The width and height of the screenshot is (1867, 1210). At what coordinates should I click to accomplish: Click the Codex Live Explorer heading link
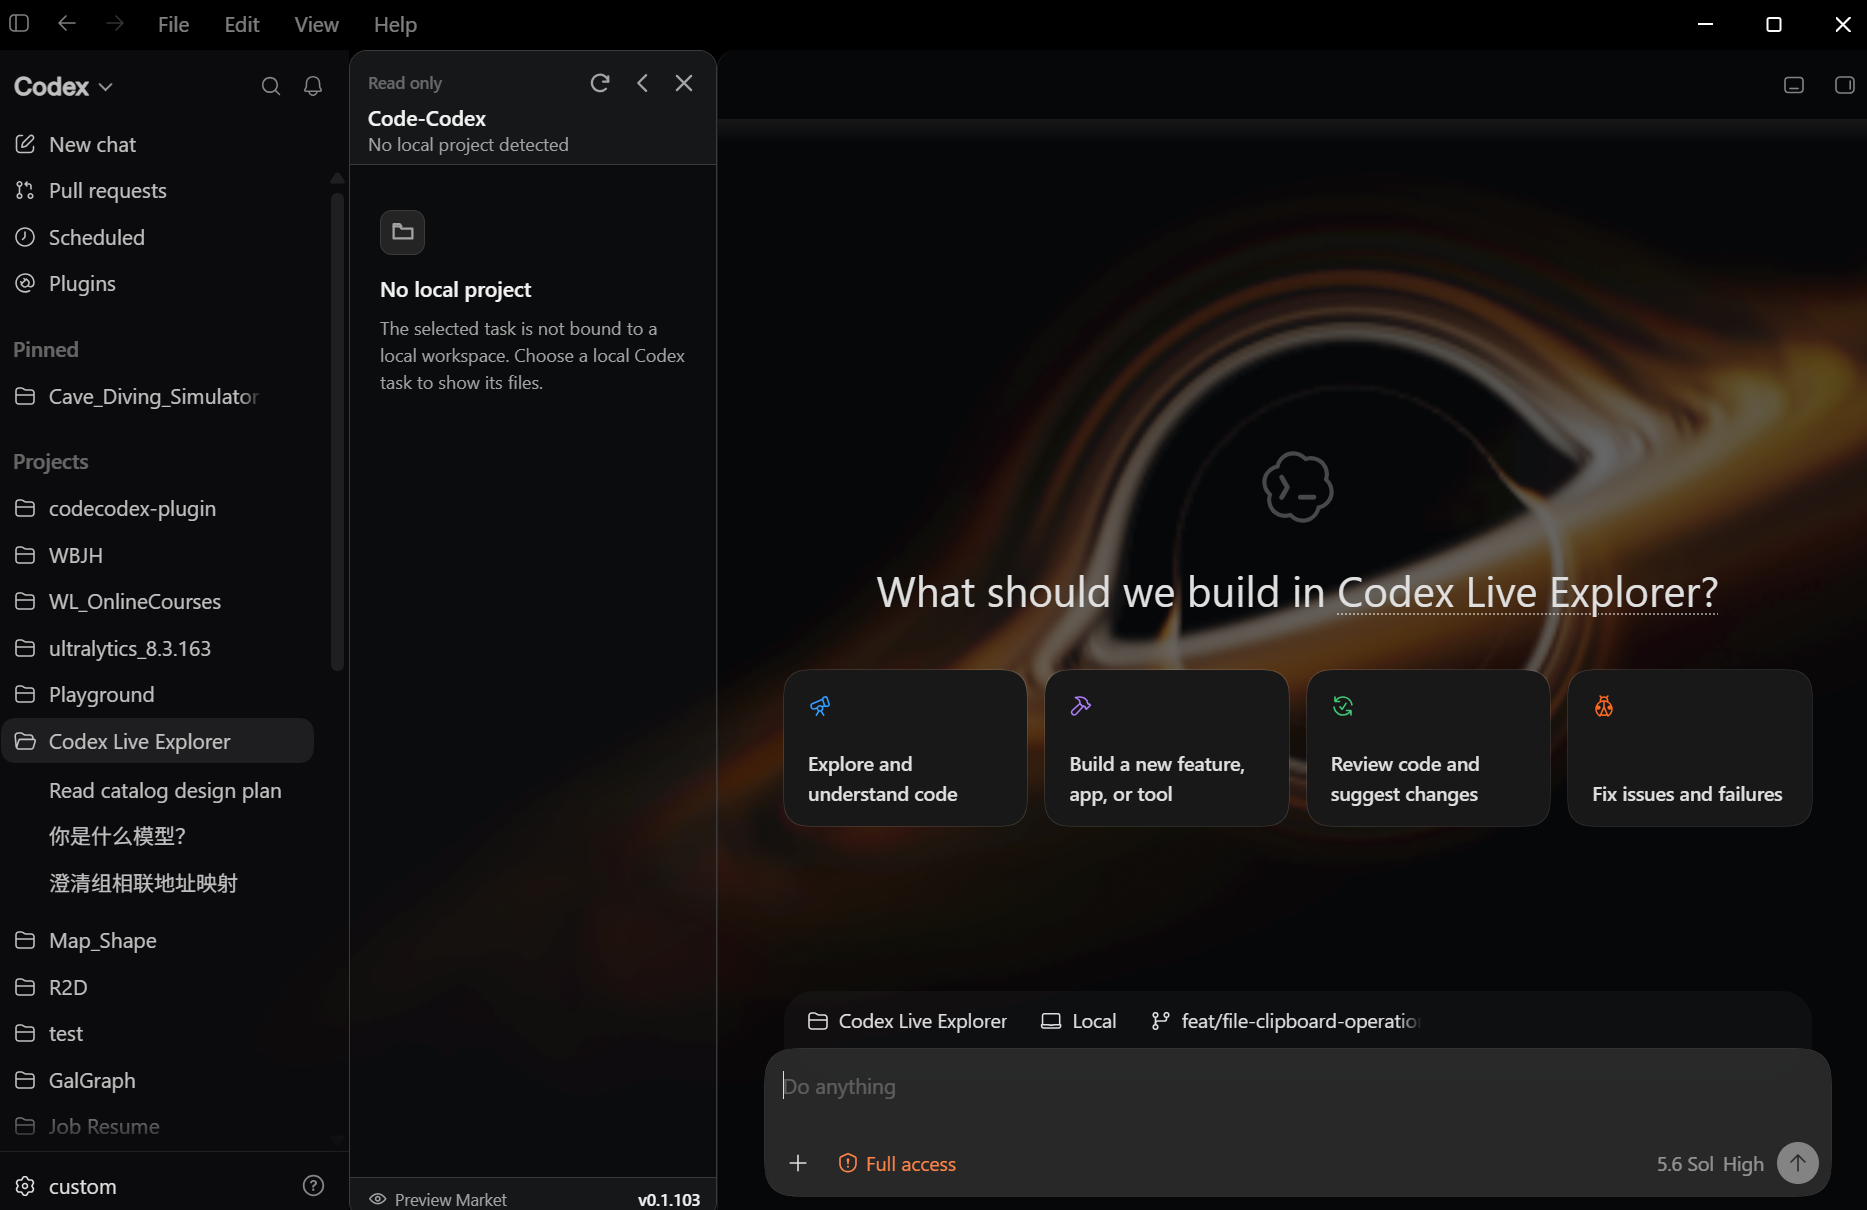click(1527, 593)
